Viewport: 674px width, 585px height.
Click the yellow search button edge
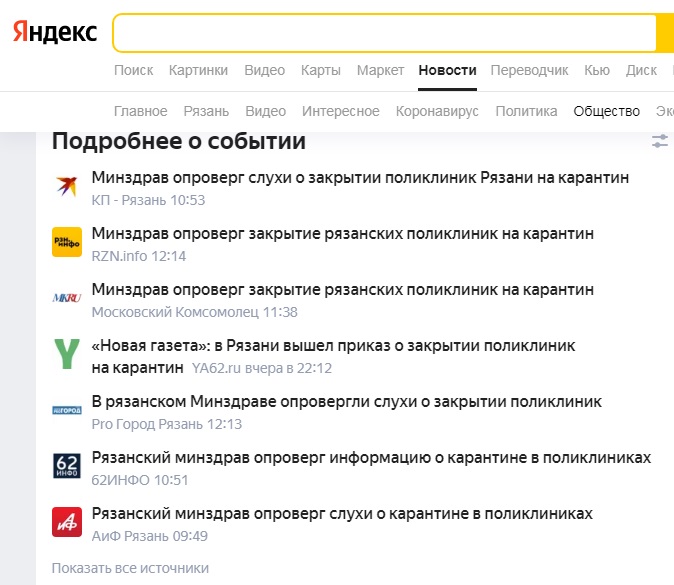coord(665,33)
